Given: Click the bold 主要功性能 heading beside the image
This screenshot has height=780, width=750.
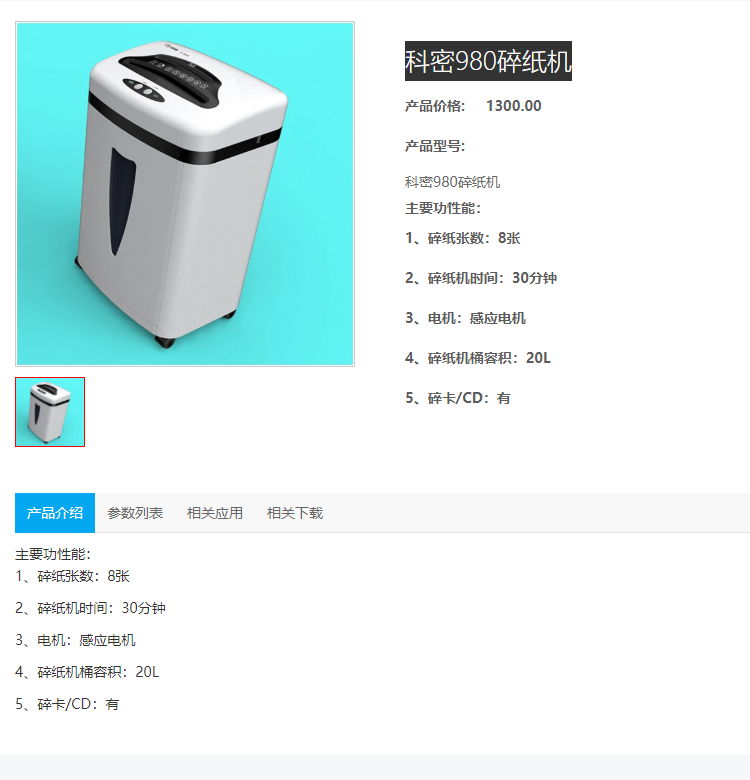Looking at the screenshot, I should click(443, 208).
